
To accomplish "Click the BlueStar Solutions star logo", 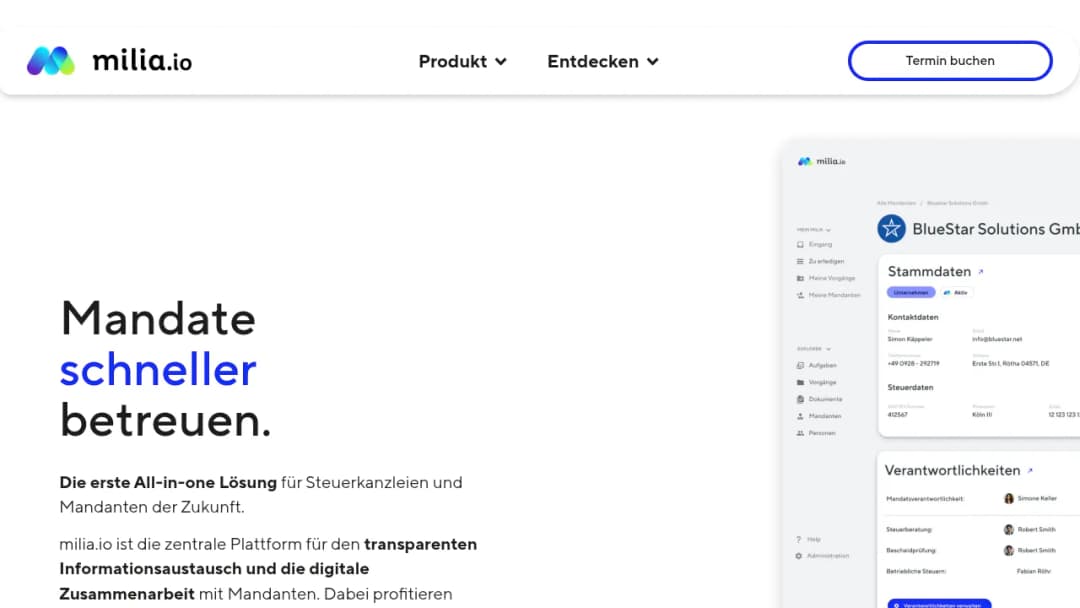I will [x=891, y=229].
